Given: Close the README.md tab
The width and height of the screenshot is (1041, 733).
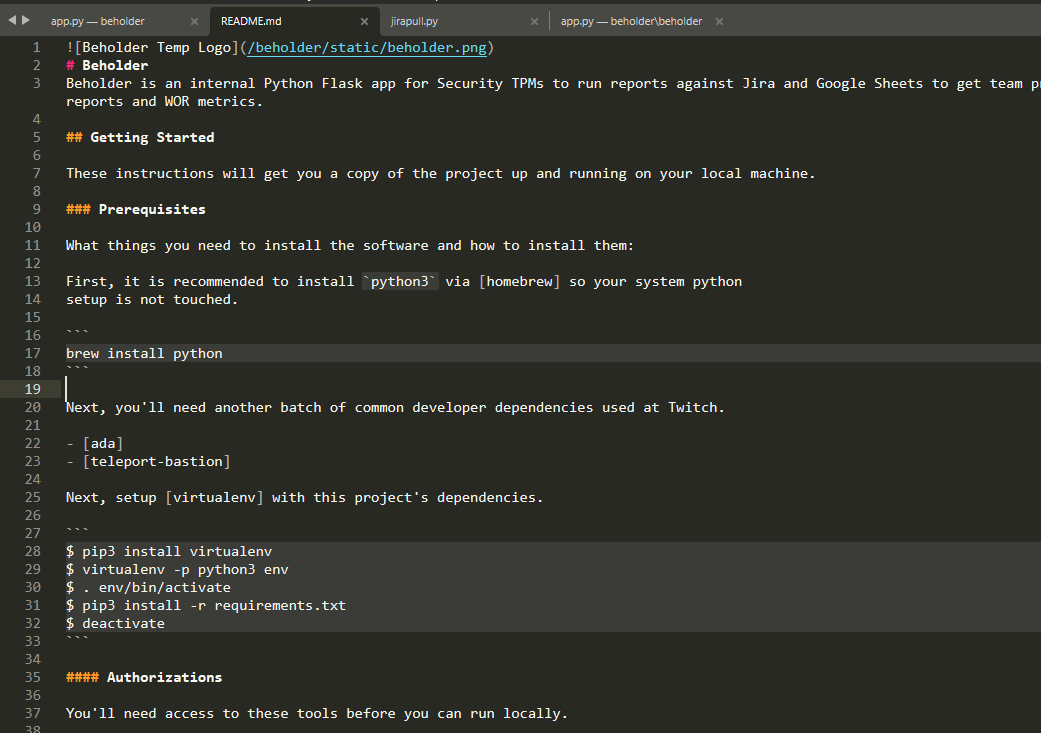Looking at the screenshot, I should tap(364, 22).
